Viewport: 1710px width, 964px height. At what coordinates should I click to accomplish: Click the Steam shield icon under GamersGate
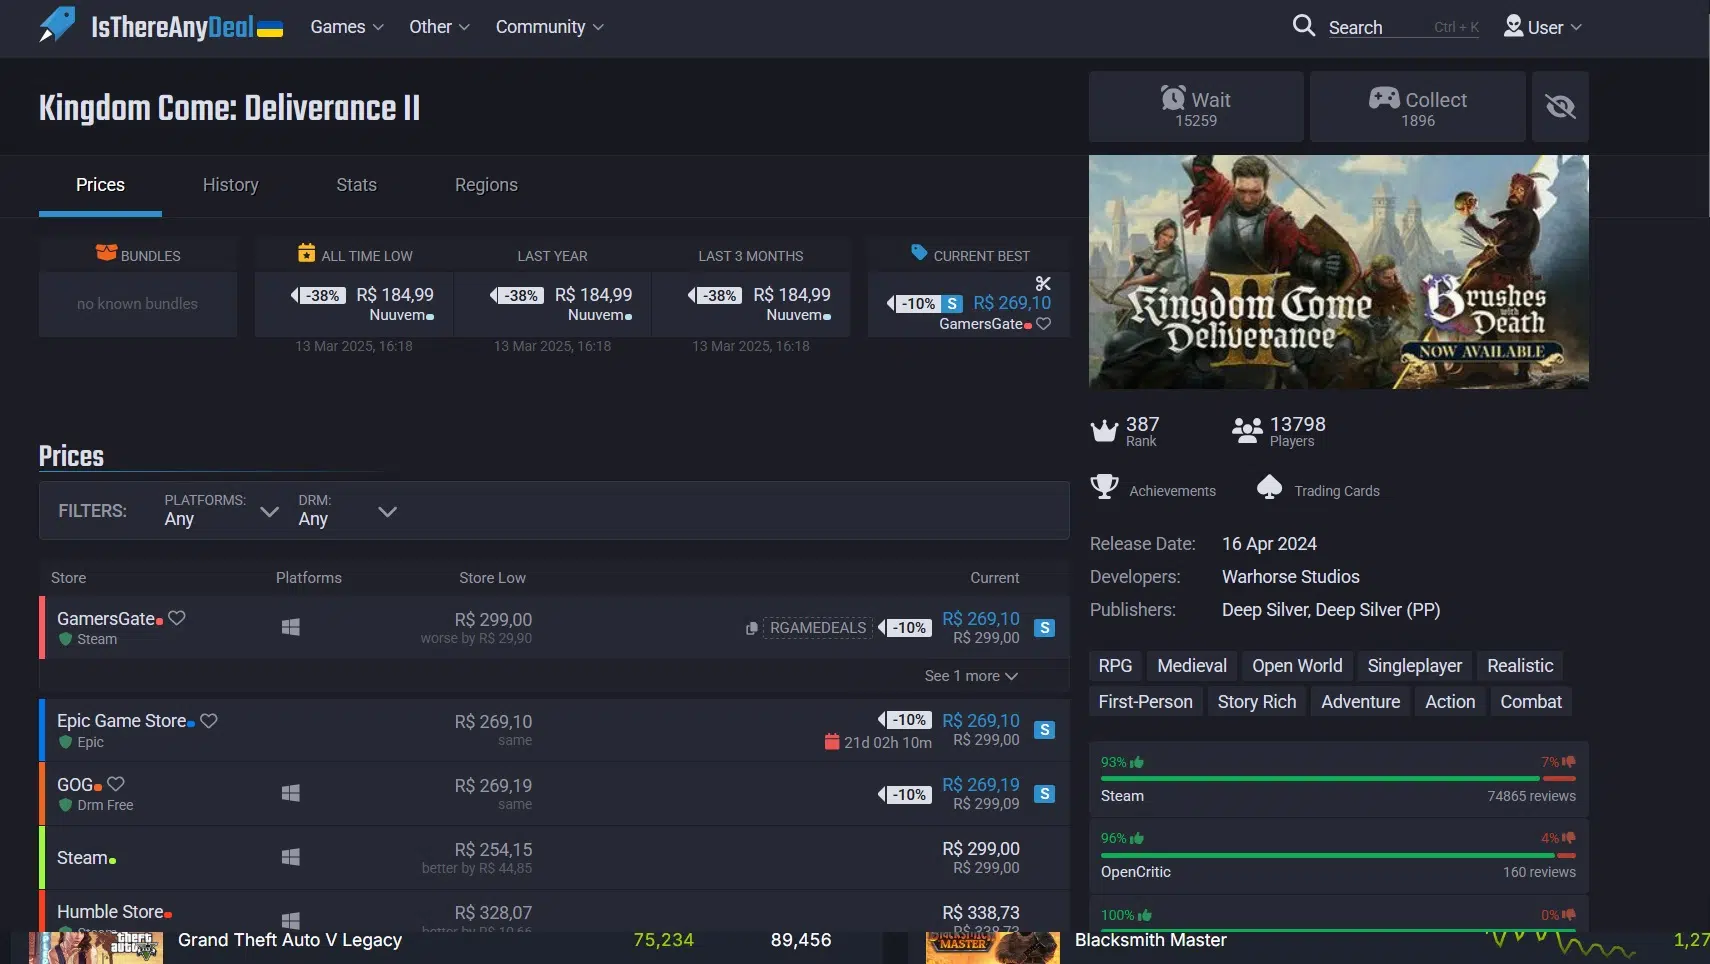65,639
